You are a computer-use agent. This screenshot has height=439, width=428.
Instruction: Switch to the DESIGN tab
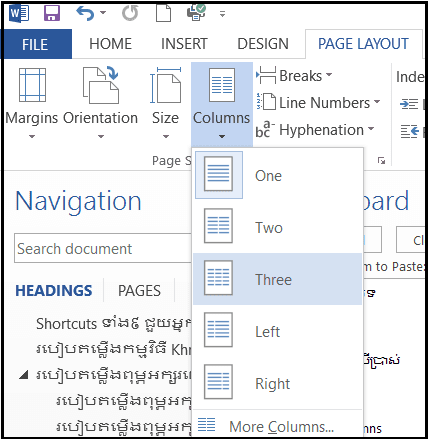263,44
